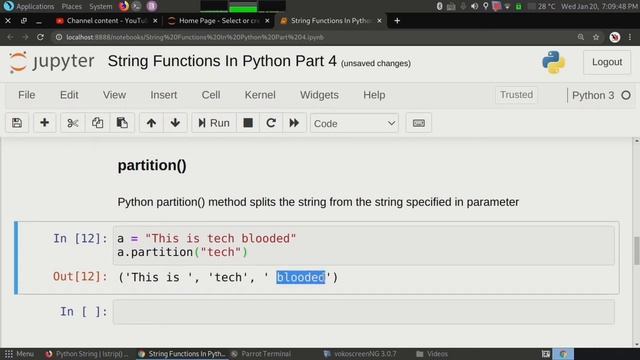Click the Jupyter logo
The image size is (640, 360).
click(51, 62)
